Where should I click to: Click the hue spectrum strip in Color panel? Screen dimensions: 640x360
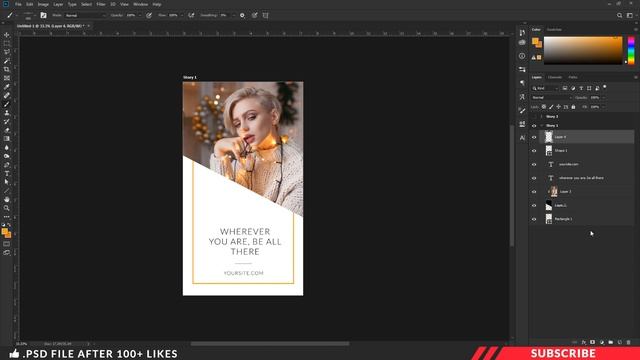pos(631,50)
